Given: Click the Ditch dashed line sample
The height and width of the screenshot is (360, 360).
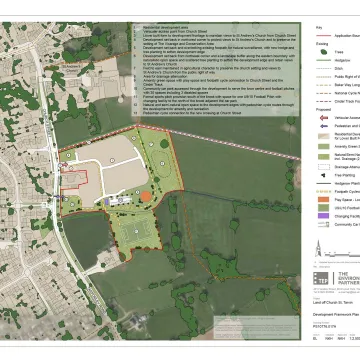Looking at the screenshot, I should [323, 68].
